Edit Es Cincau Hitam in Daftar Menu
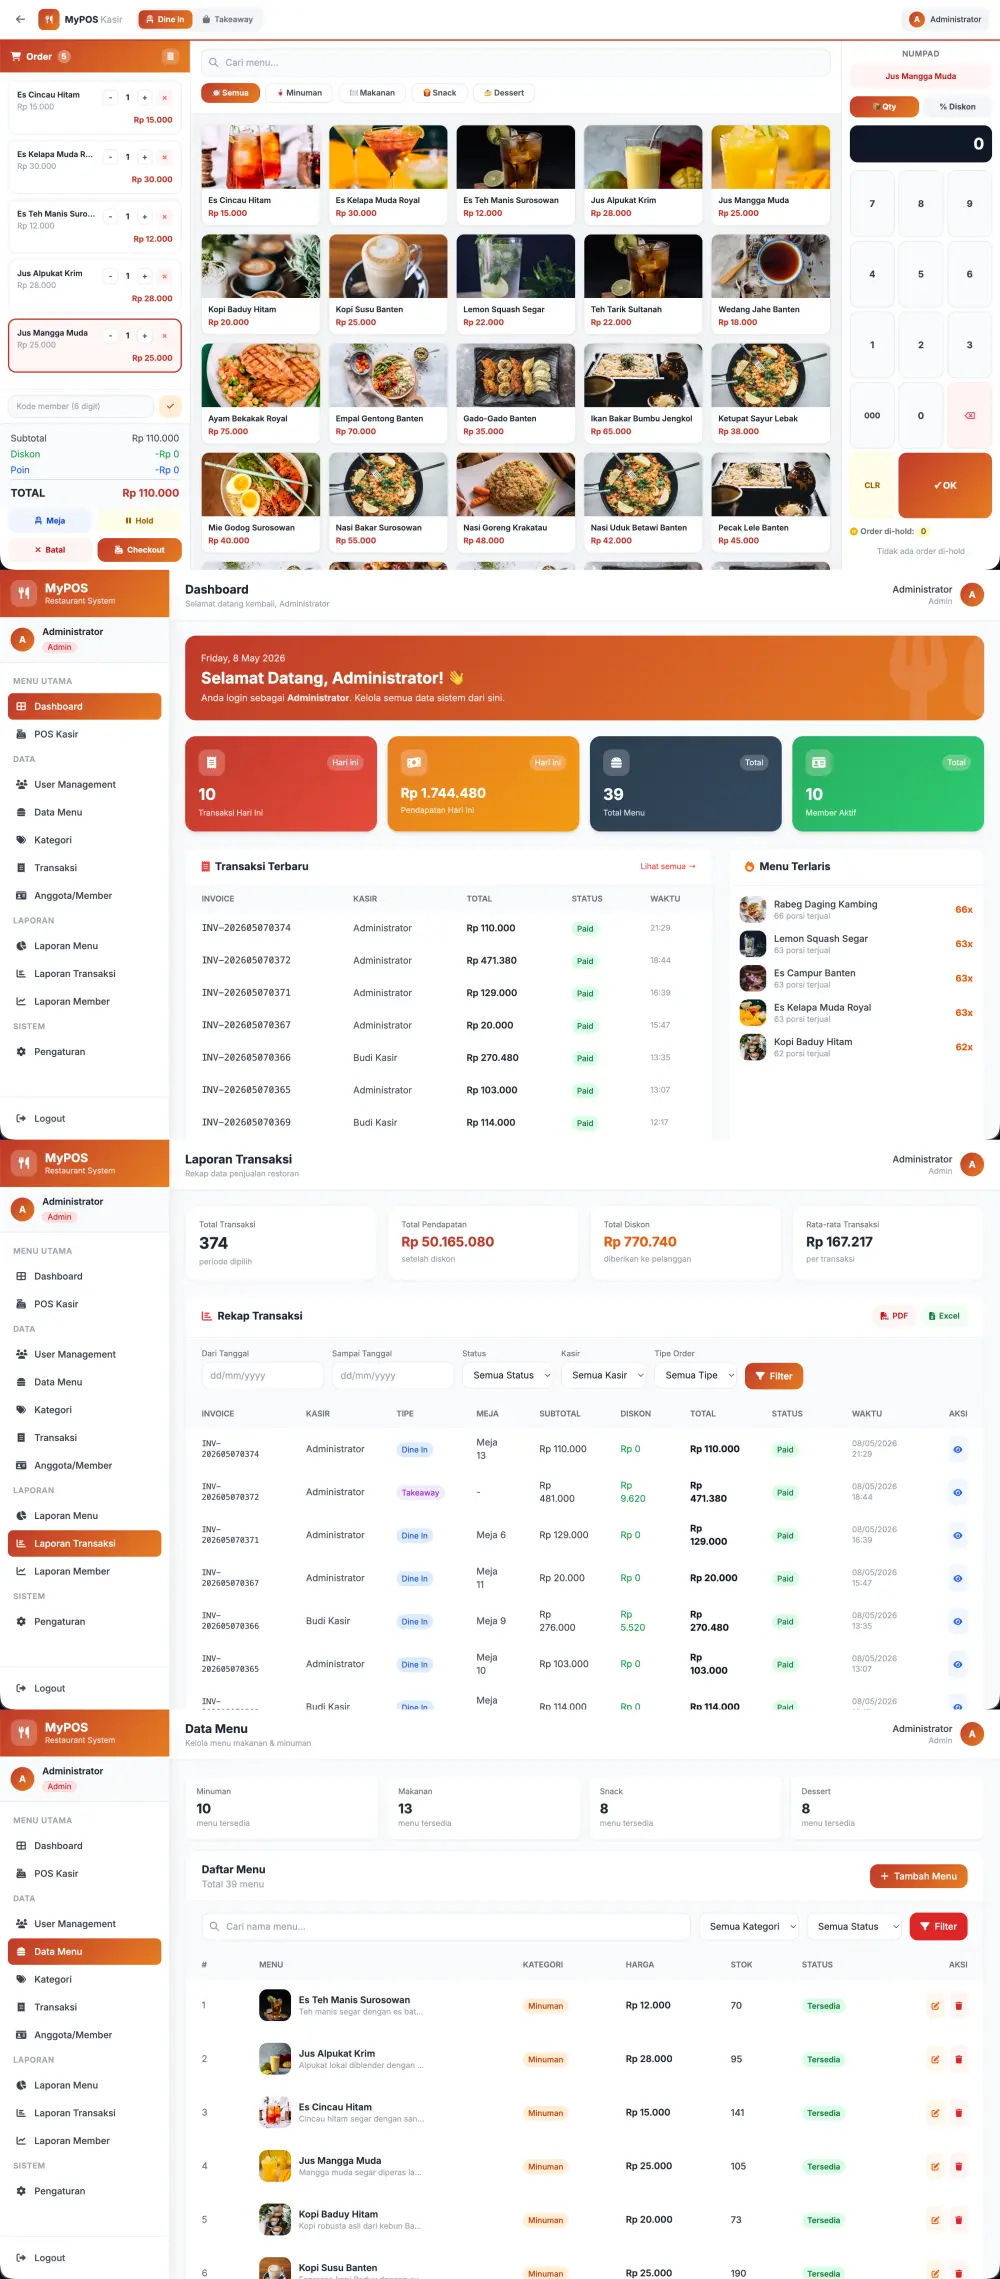This screenshot has width=1000, height=2279. 935,2113
